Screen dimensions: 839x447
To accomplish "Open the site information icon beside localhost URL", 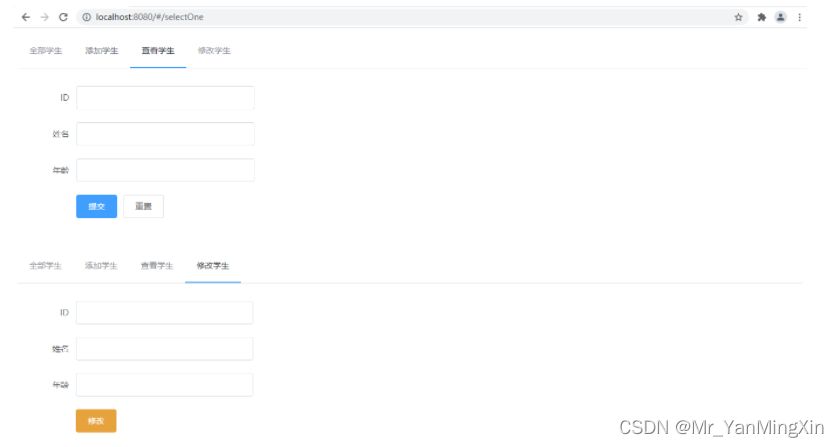I will coord(87,17).
